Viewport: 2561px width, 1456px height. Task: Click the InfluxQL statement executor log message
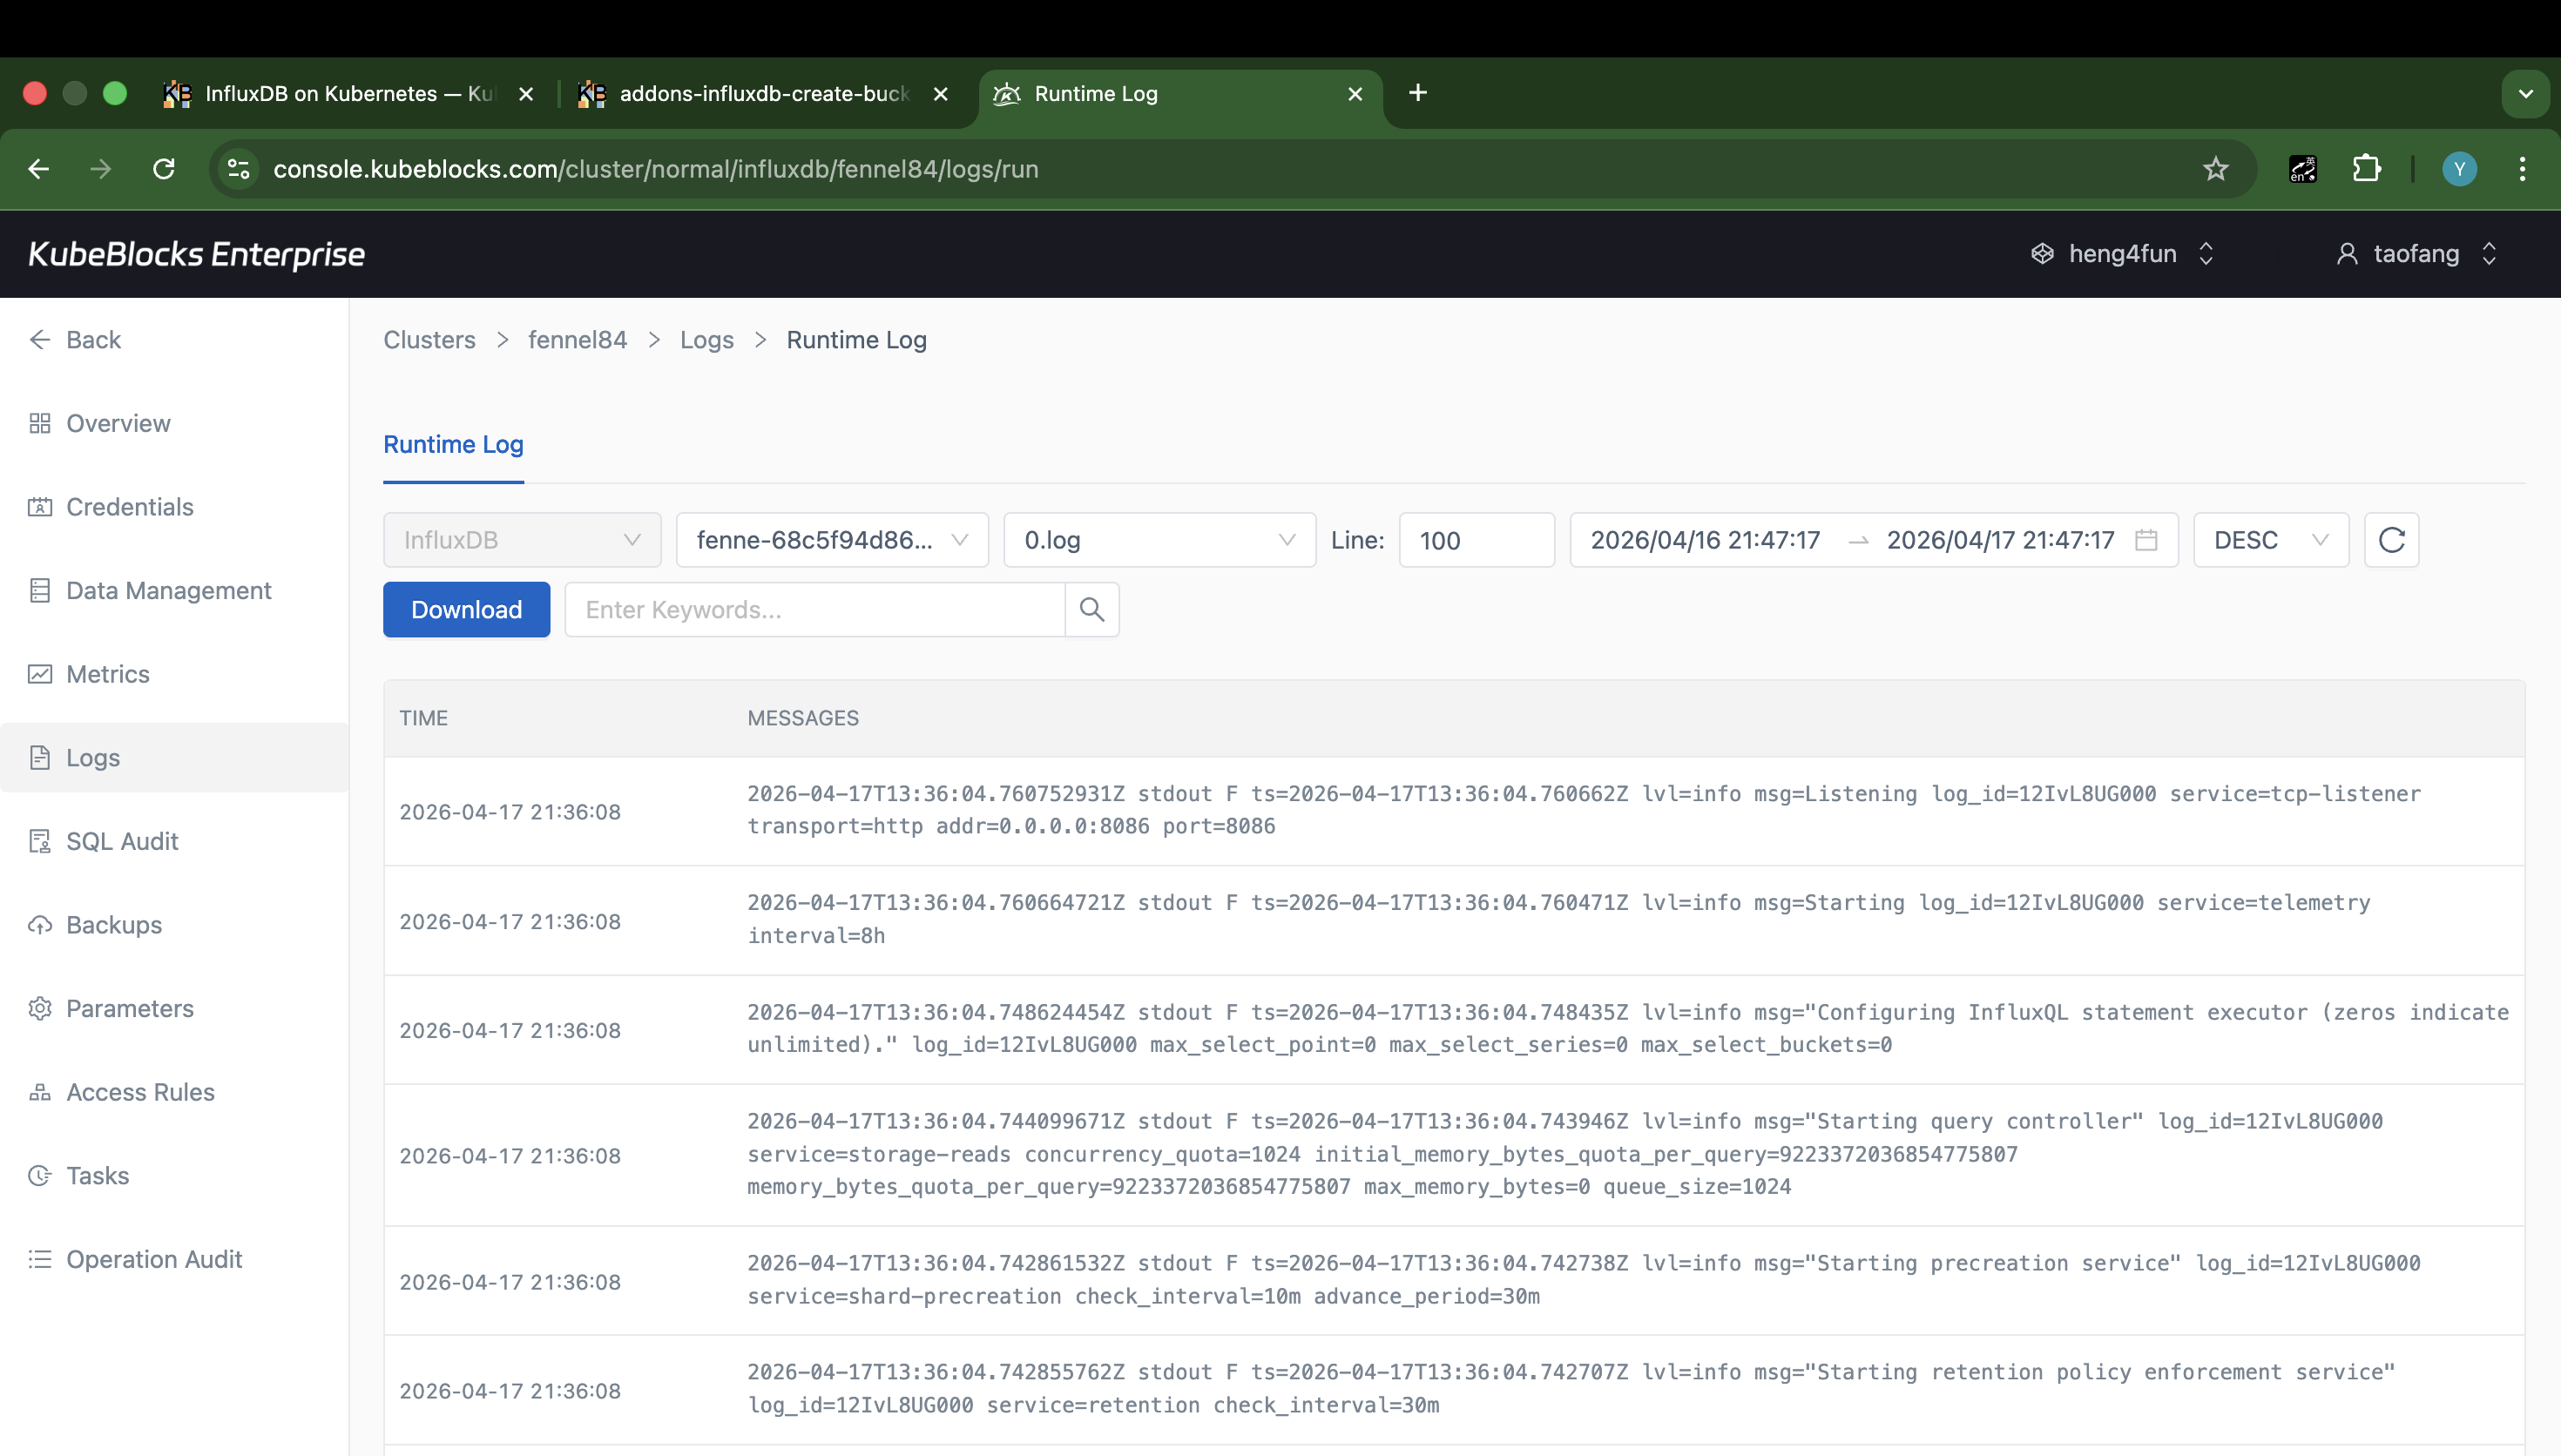click(x=1627, y=1029)
